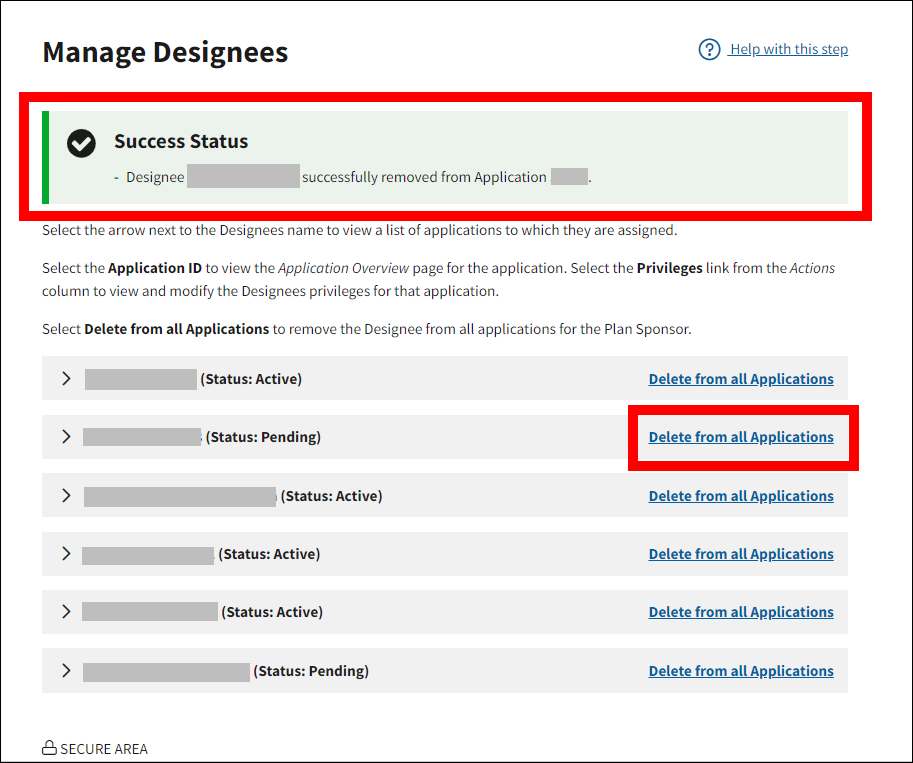This screenshot has width=913, height=763.
Task: Expand the first designee row marked Active
Action: coord(67,379)
